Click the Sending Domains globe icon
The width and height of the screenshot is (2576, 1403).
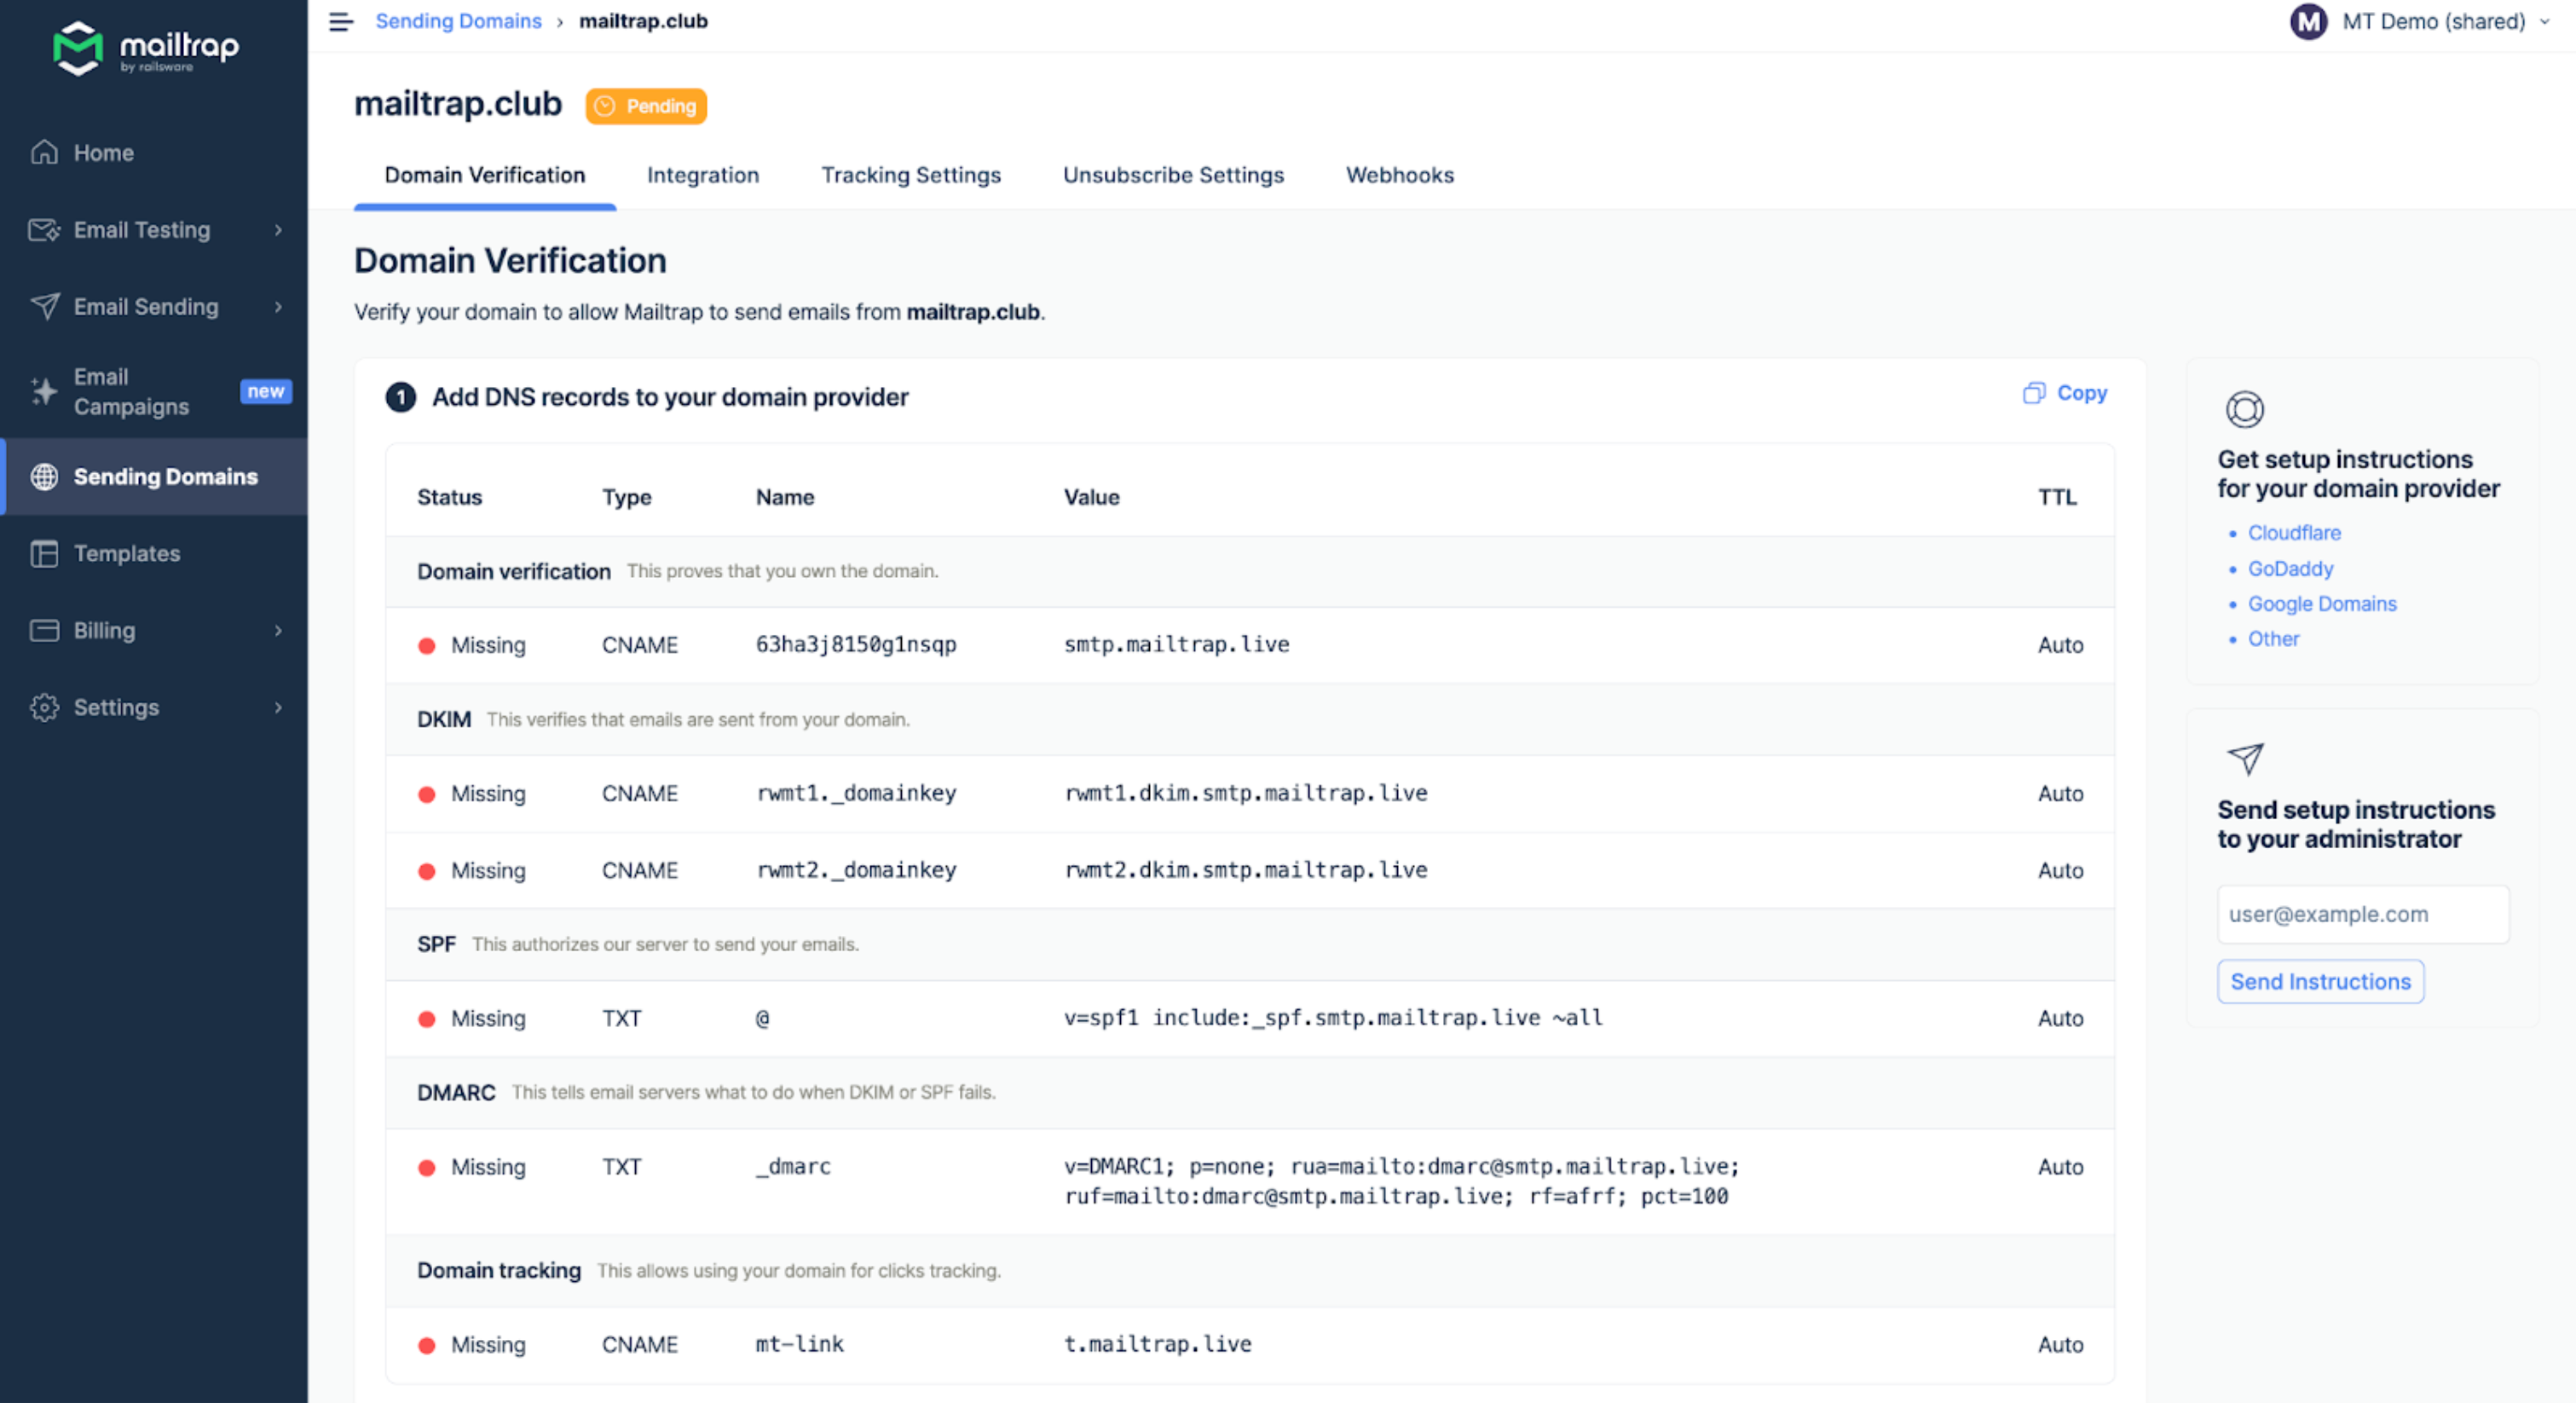44,476
